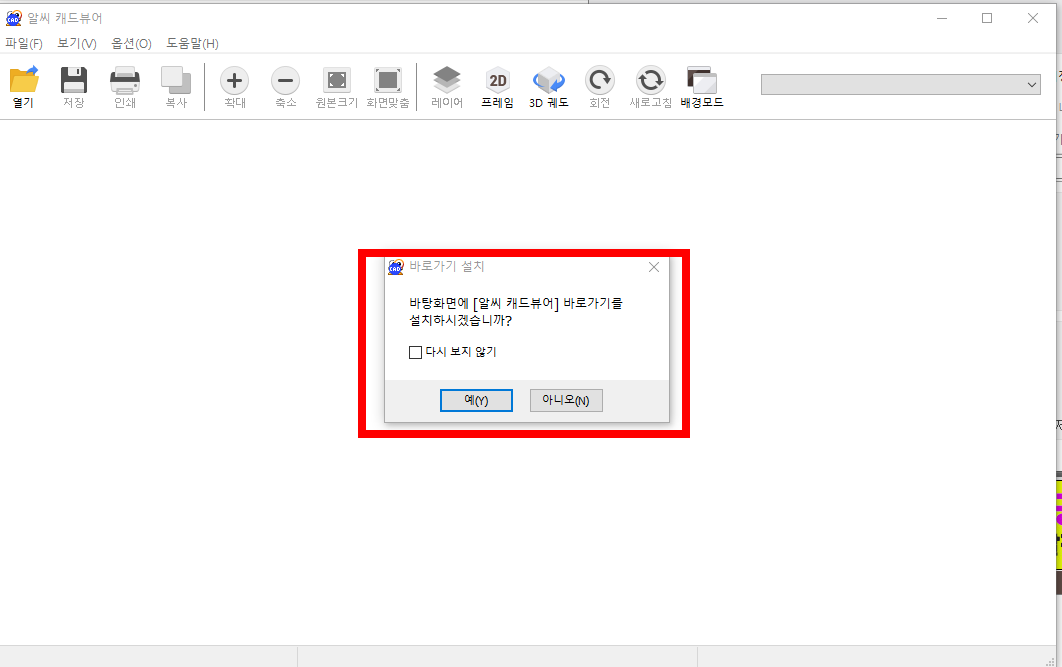Open a CAD file with the 열기 icon
The height and width of the screenshot is (667, 1062).
click(x=22, y=86)
